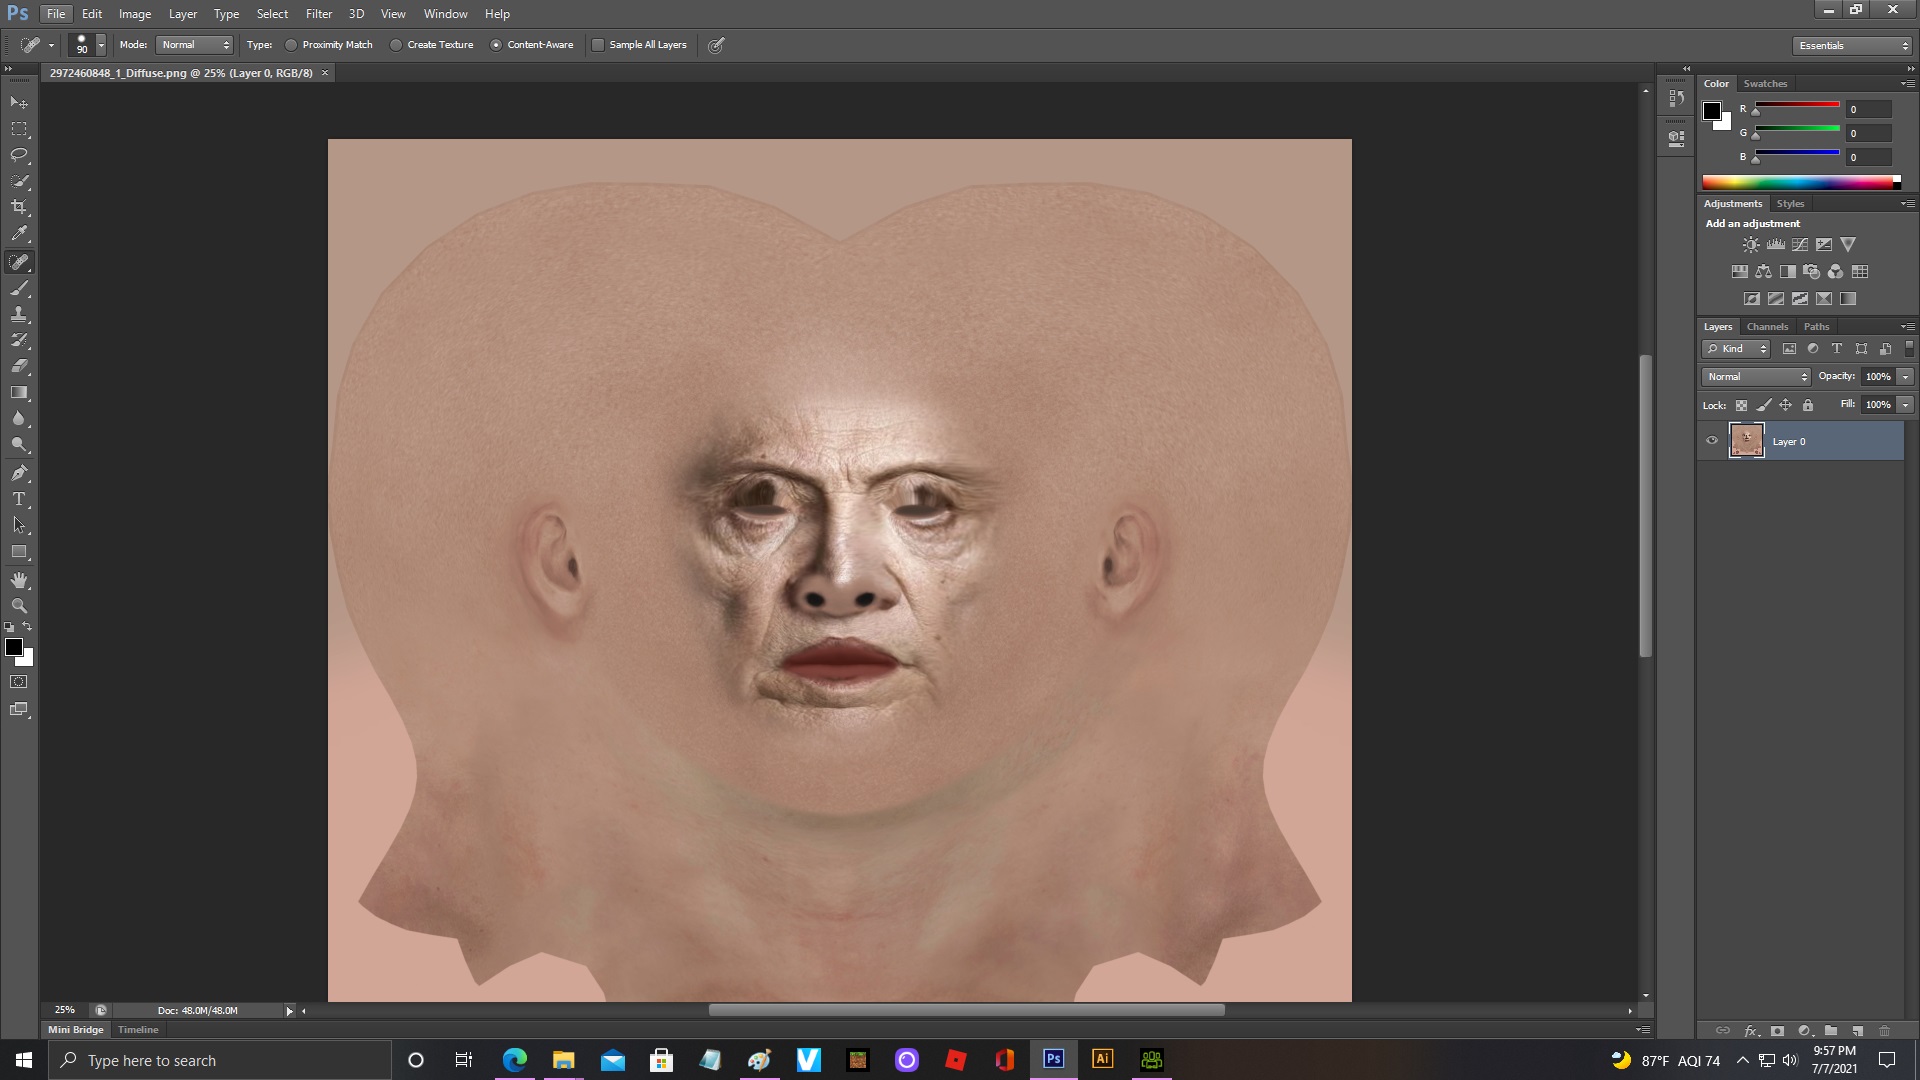Open the Filter menu

[319, 14]
